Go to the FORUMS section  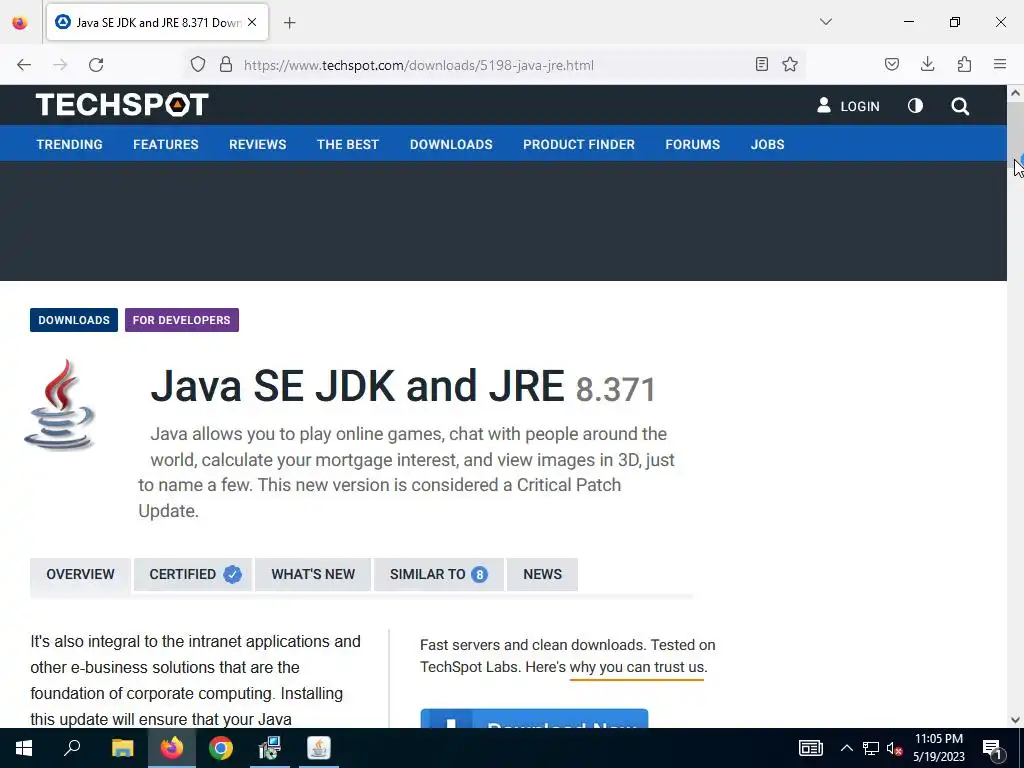[692, 144]
